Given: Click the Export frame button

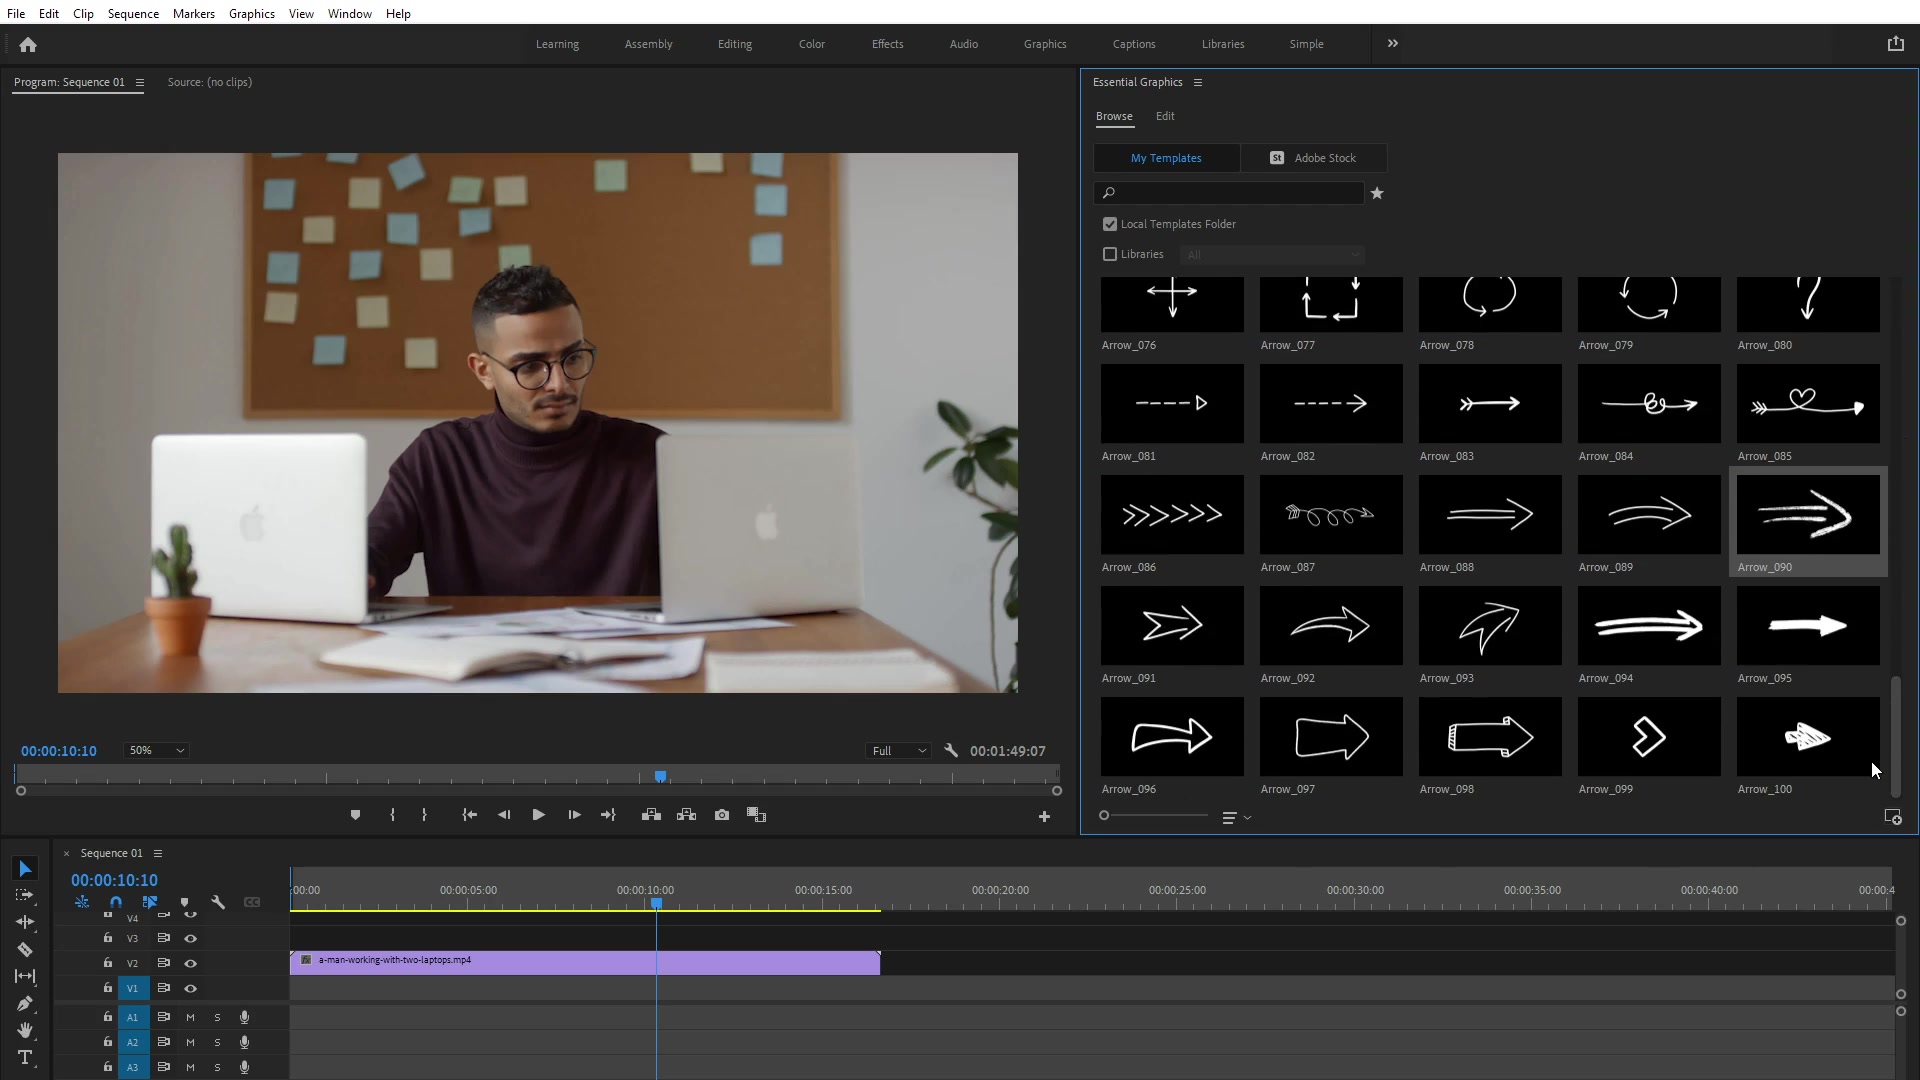Looking at the screenshot, I should point(721,815).
